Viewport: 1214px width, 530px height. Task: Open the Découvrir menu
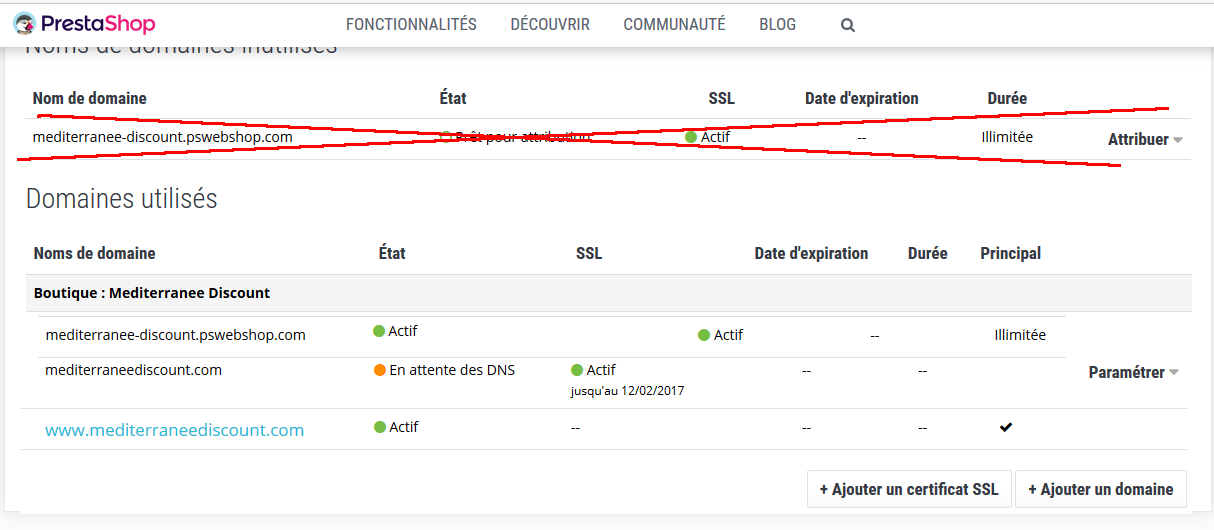[x=550, y=24]
